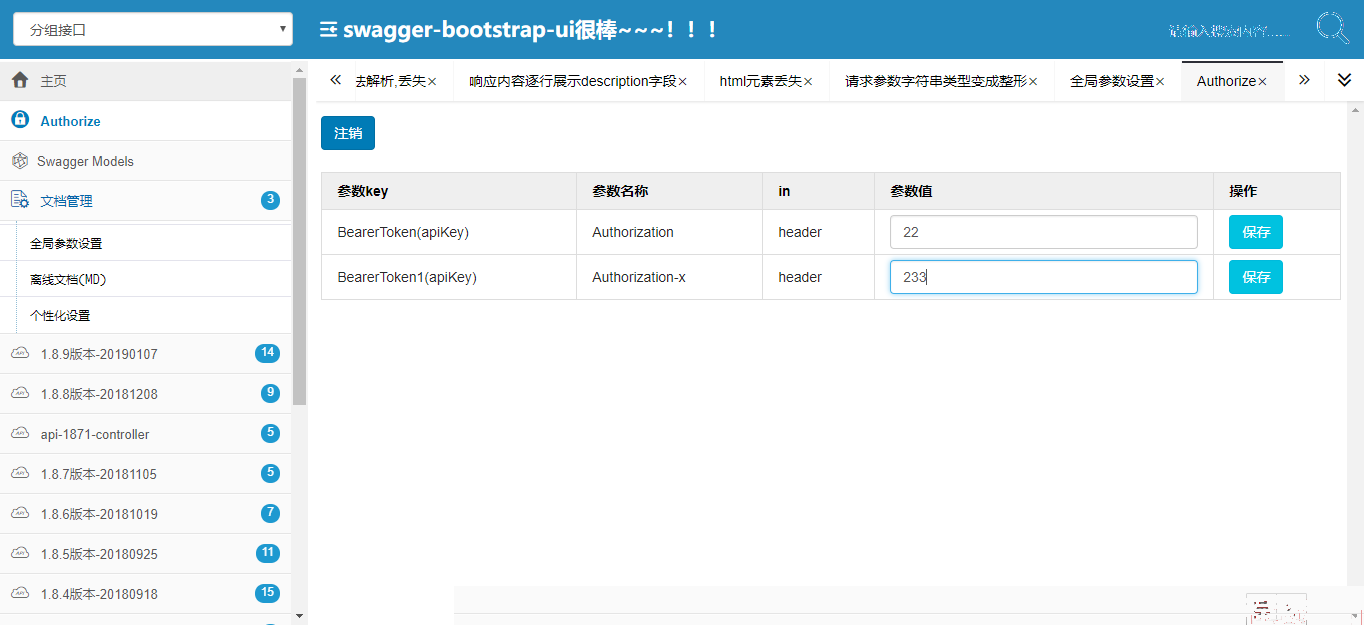Expand the 1.8.4版本-20180918 API group

pyautogui.click(x=146, y=593)
